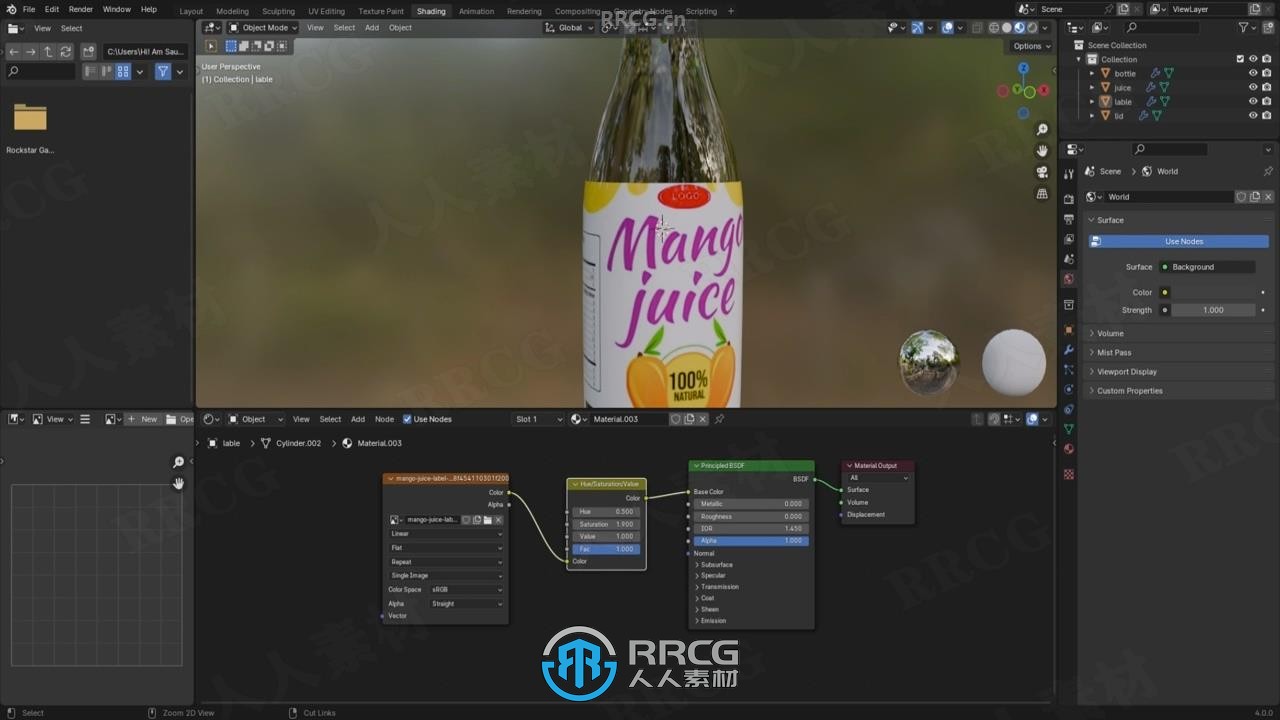
Task: Open the outliner filter dropdown
Action: coord(1248,28)
